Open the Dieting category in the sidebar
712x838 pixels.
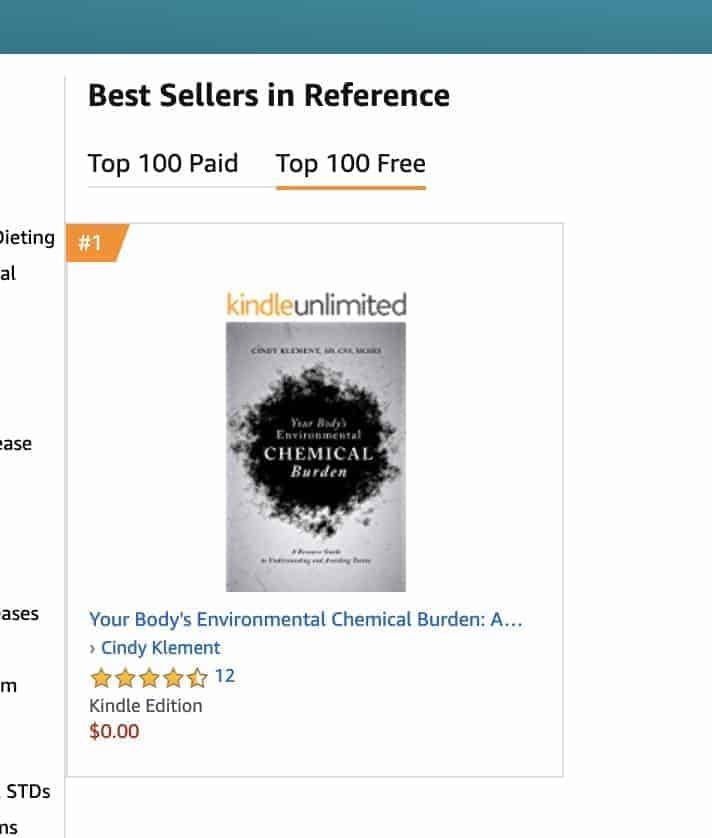(x=26, y=238)
